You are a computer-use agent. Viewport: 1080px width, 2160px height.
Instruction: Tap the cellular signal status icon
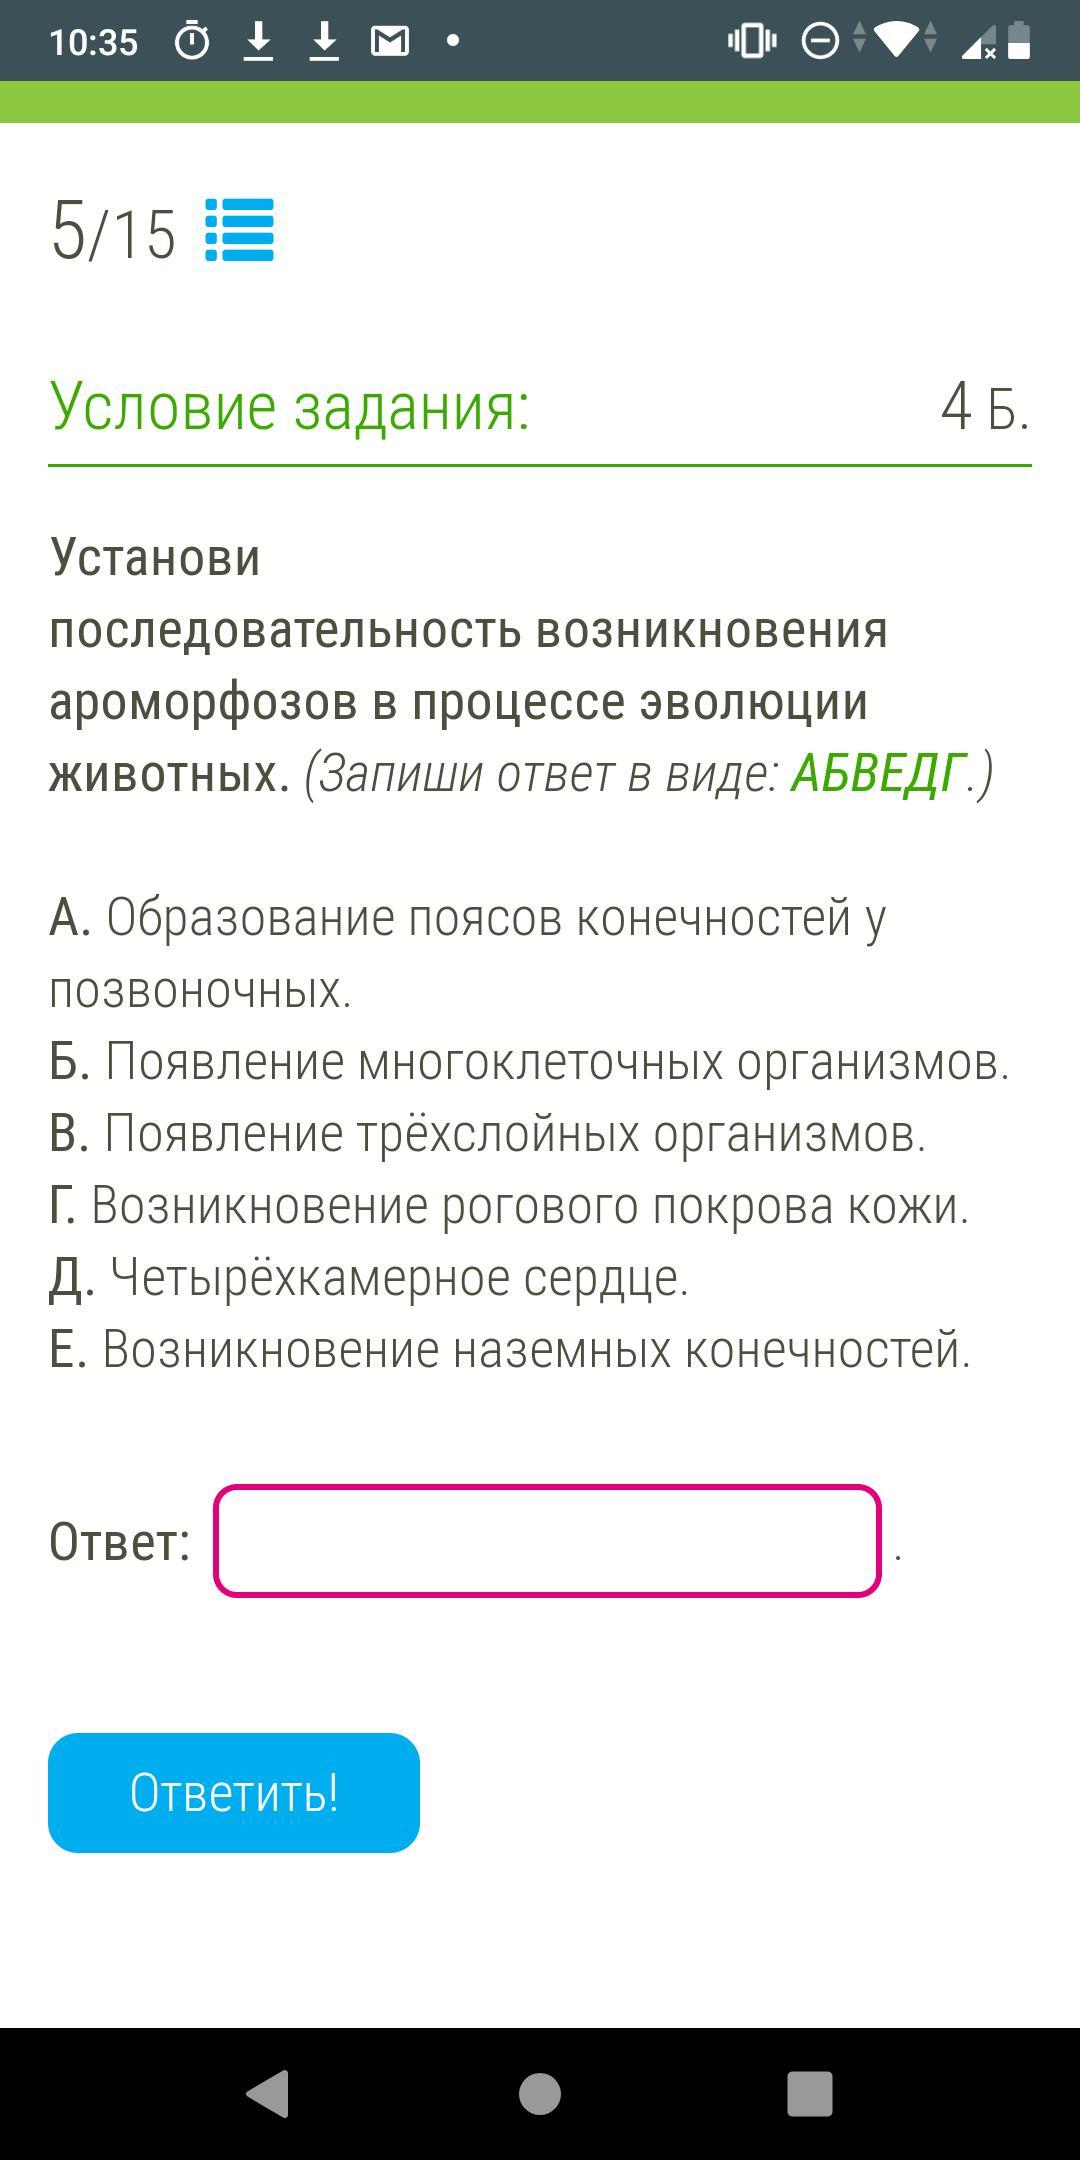click(x=978, y=42)
